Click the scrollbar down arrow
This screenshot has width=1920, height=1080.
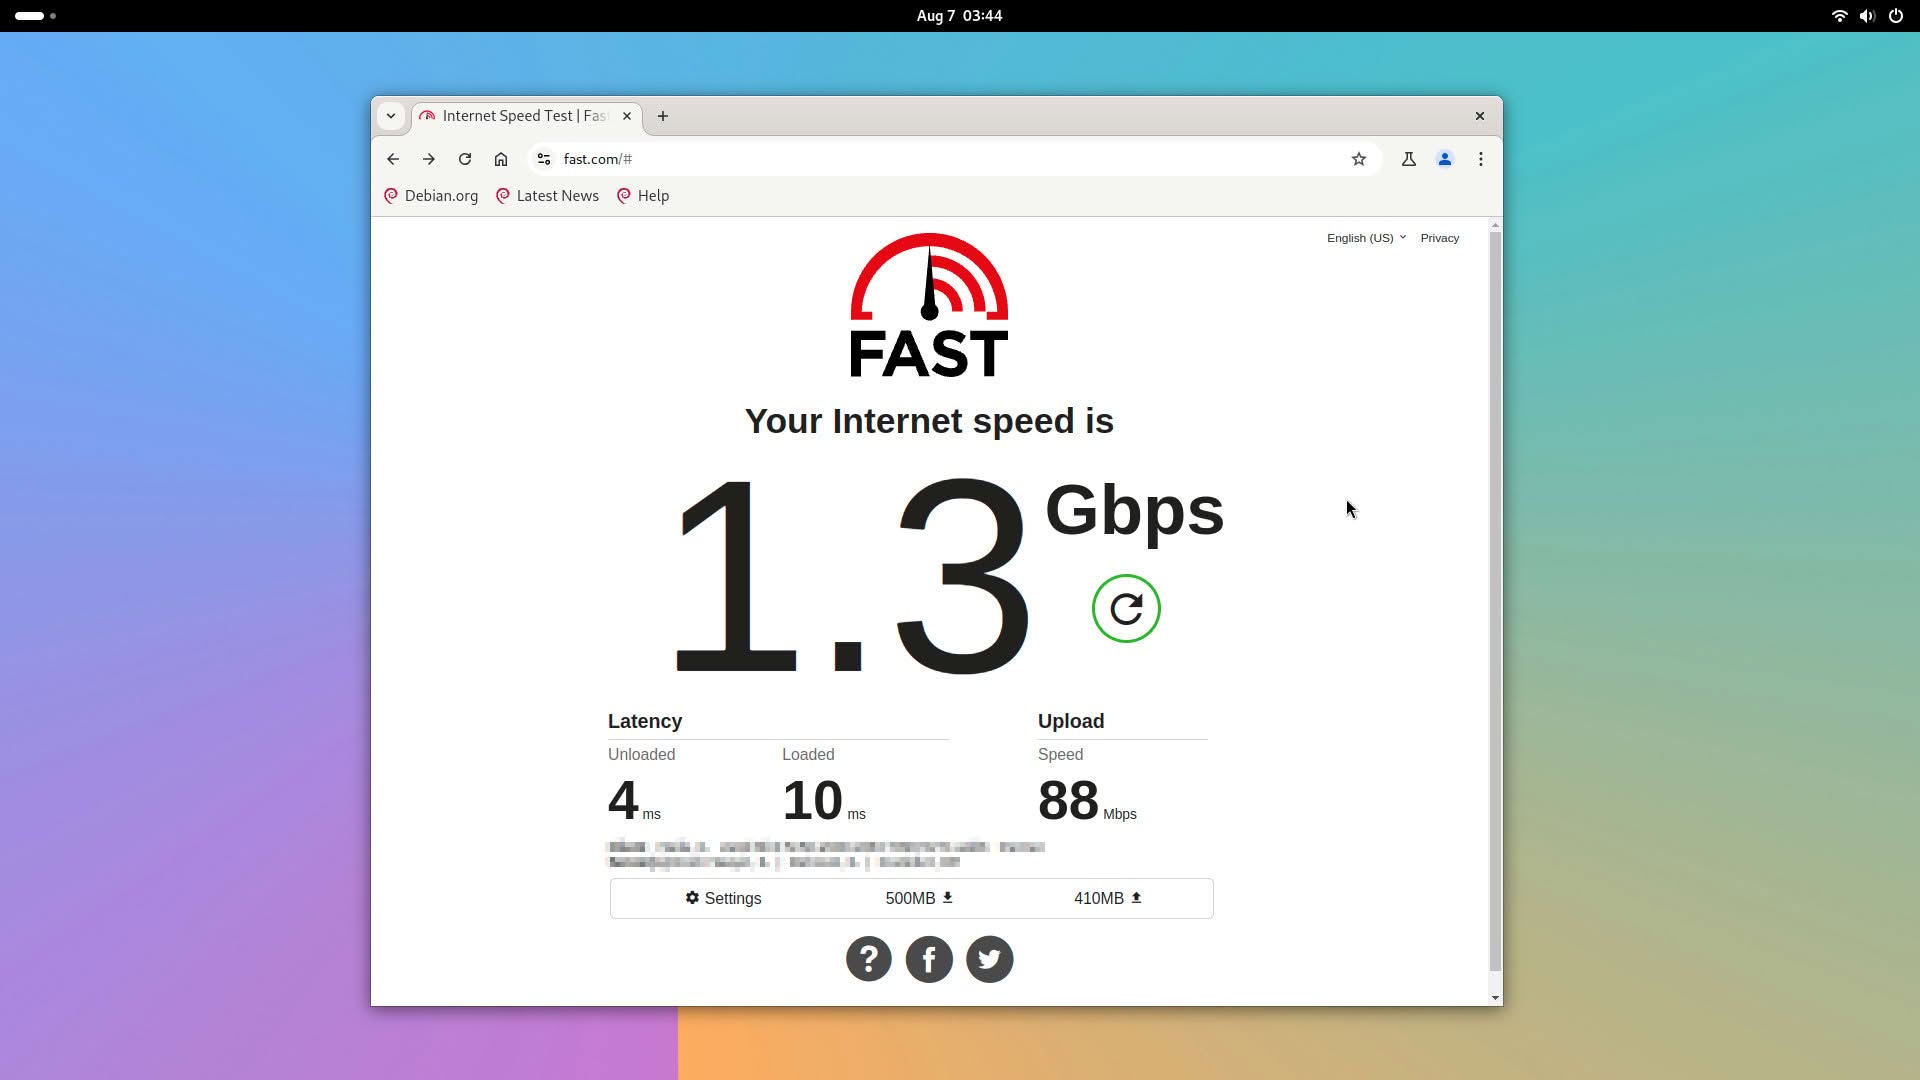(x=1496, y=998)
